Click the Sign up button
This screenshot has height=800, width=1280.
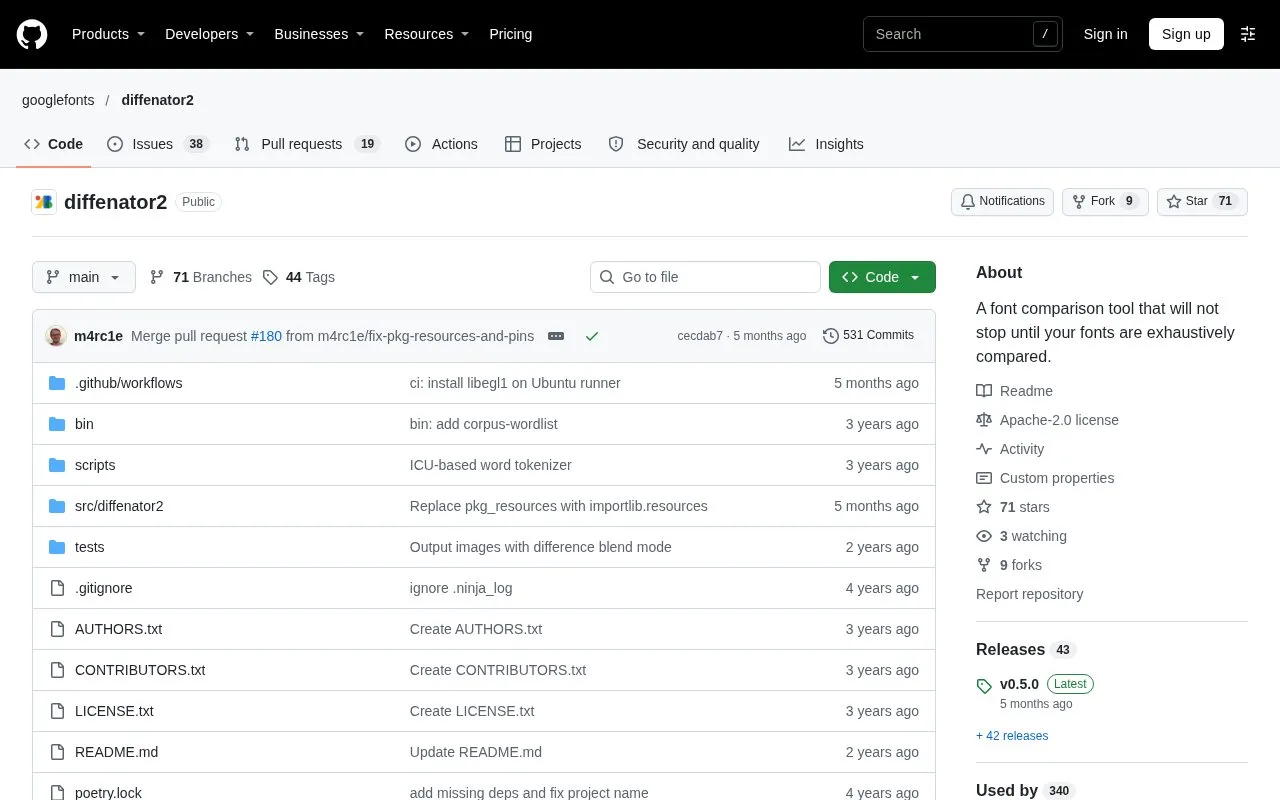(1186, 34)
